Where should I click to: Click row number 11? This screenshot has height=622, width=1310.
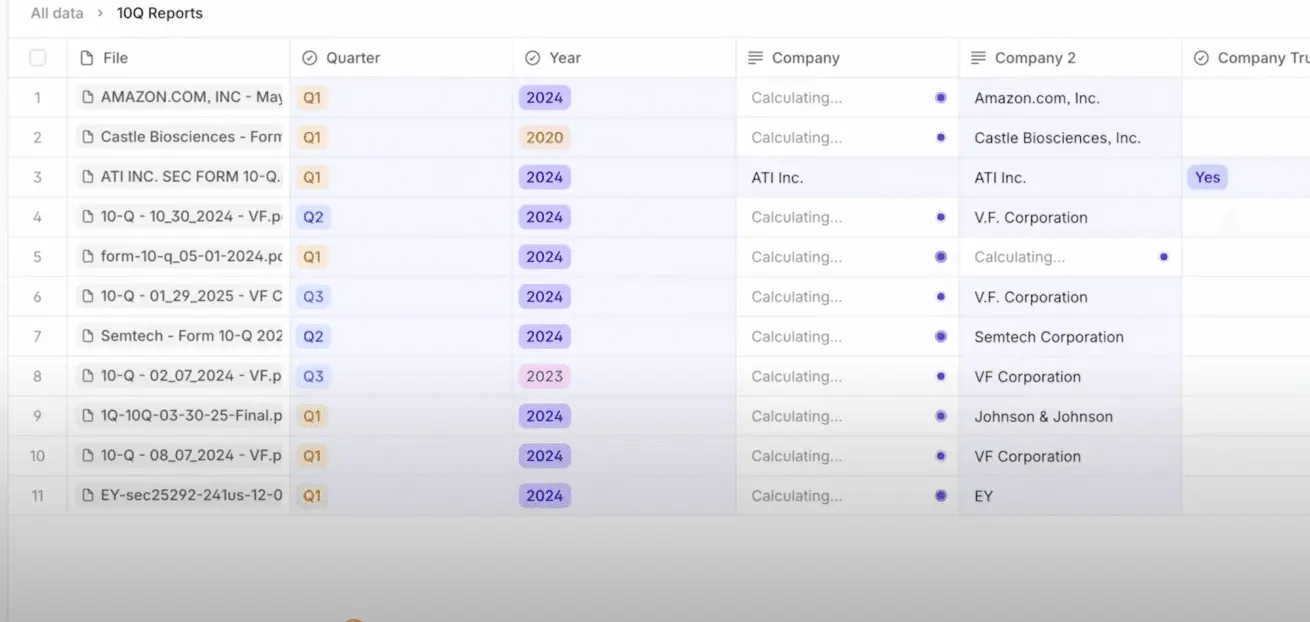38,496
